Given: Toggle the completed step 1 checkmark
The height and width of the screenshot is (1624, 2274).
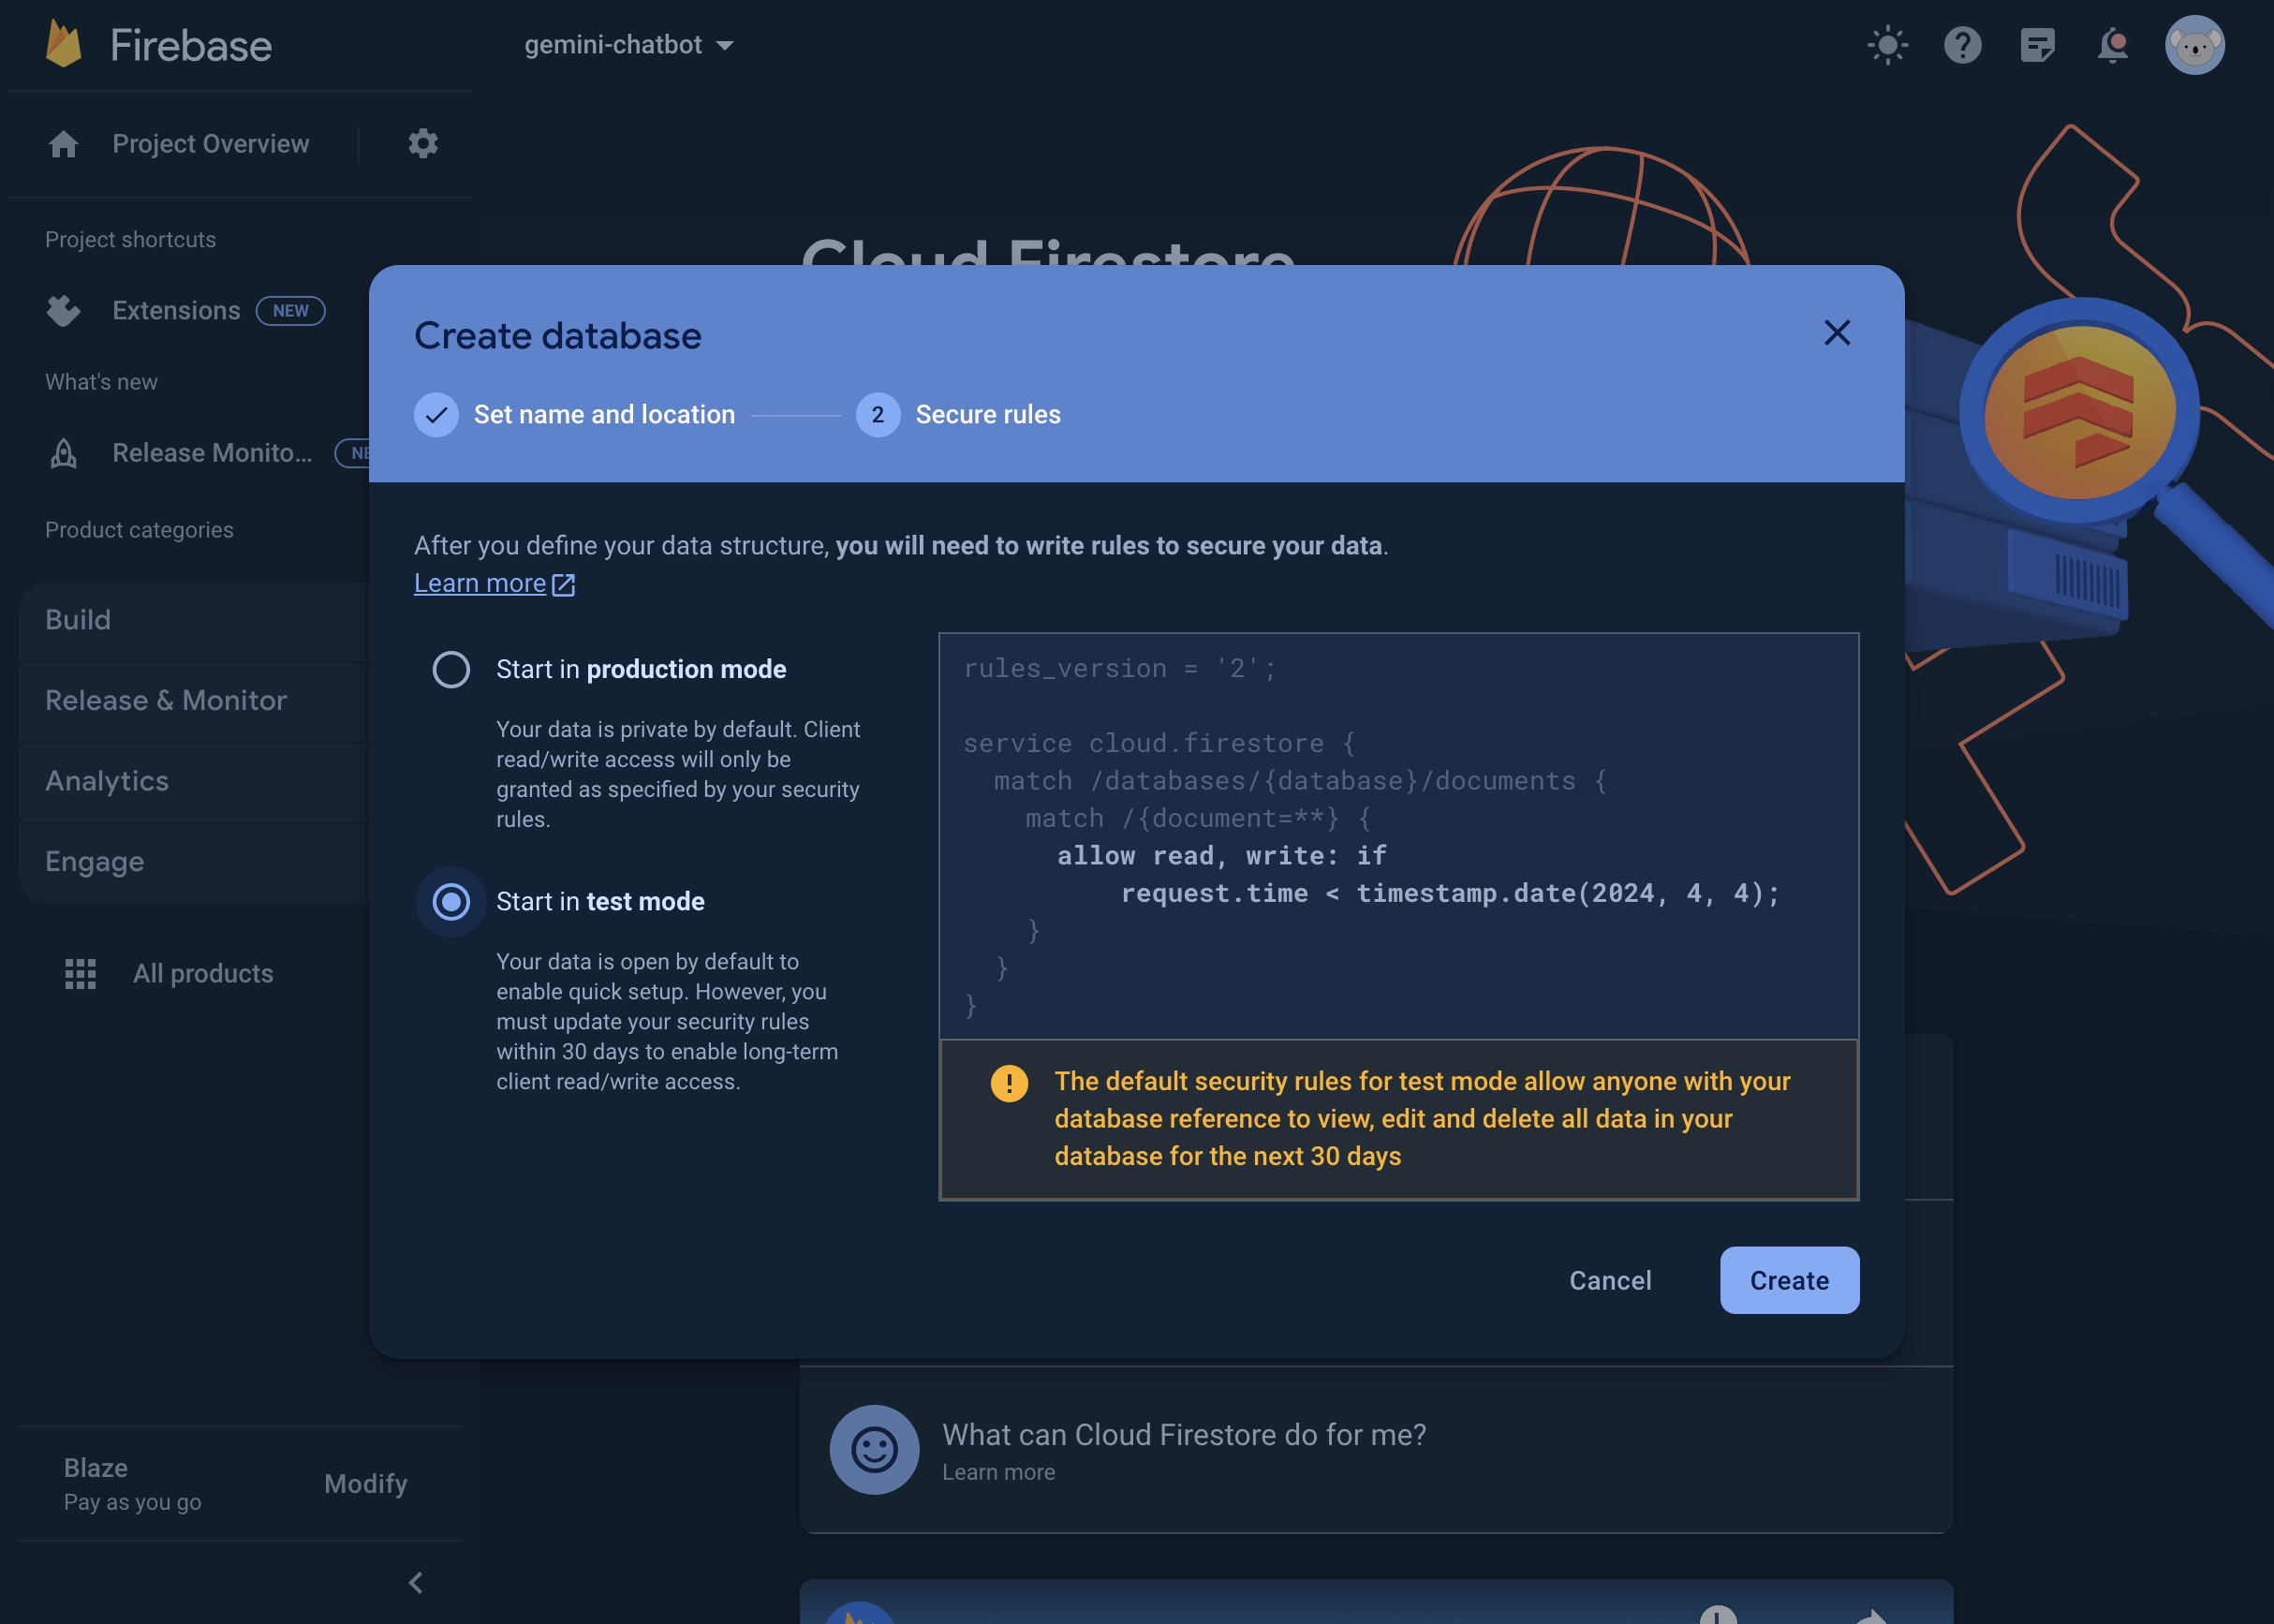Looking at the screenshot, I should 436,415.
